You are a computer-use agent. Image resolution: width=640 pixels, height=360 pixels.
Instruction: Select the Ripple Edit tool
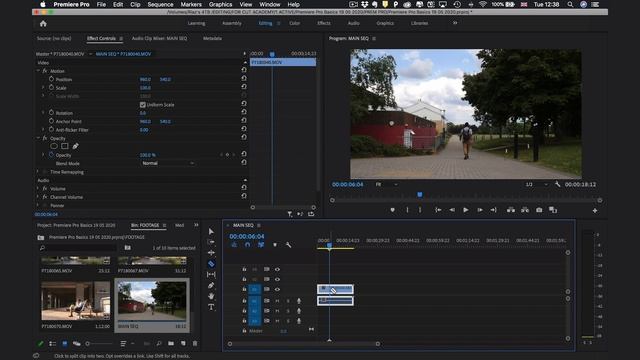point(211,253)
